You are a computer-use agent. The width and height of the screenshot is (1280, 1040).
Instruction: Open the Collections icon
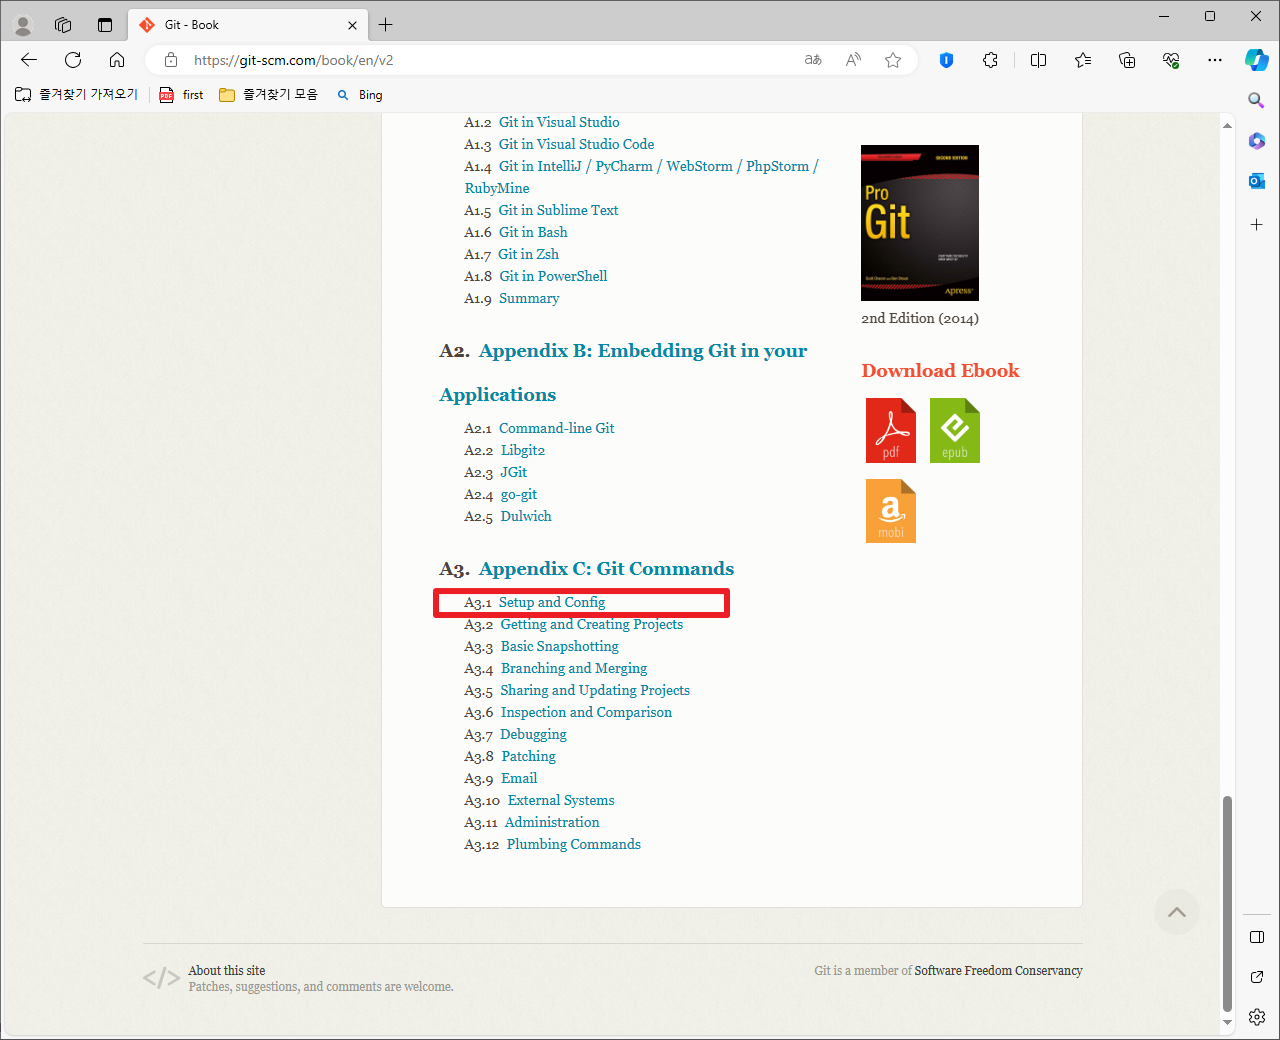click(x=1127, y=60)
